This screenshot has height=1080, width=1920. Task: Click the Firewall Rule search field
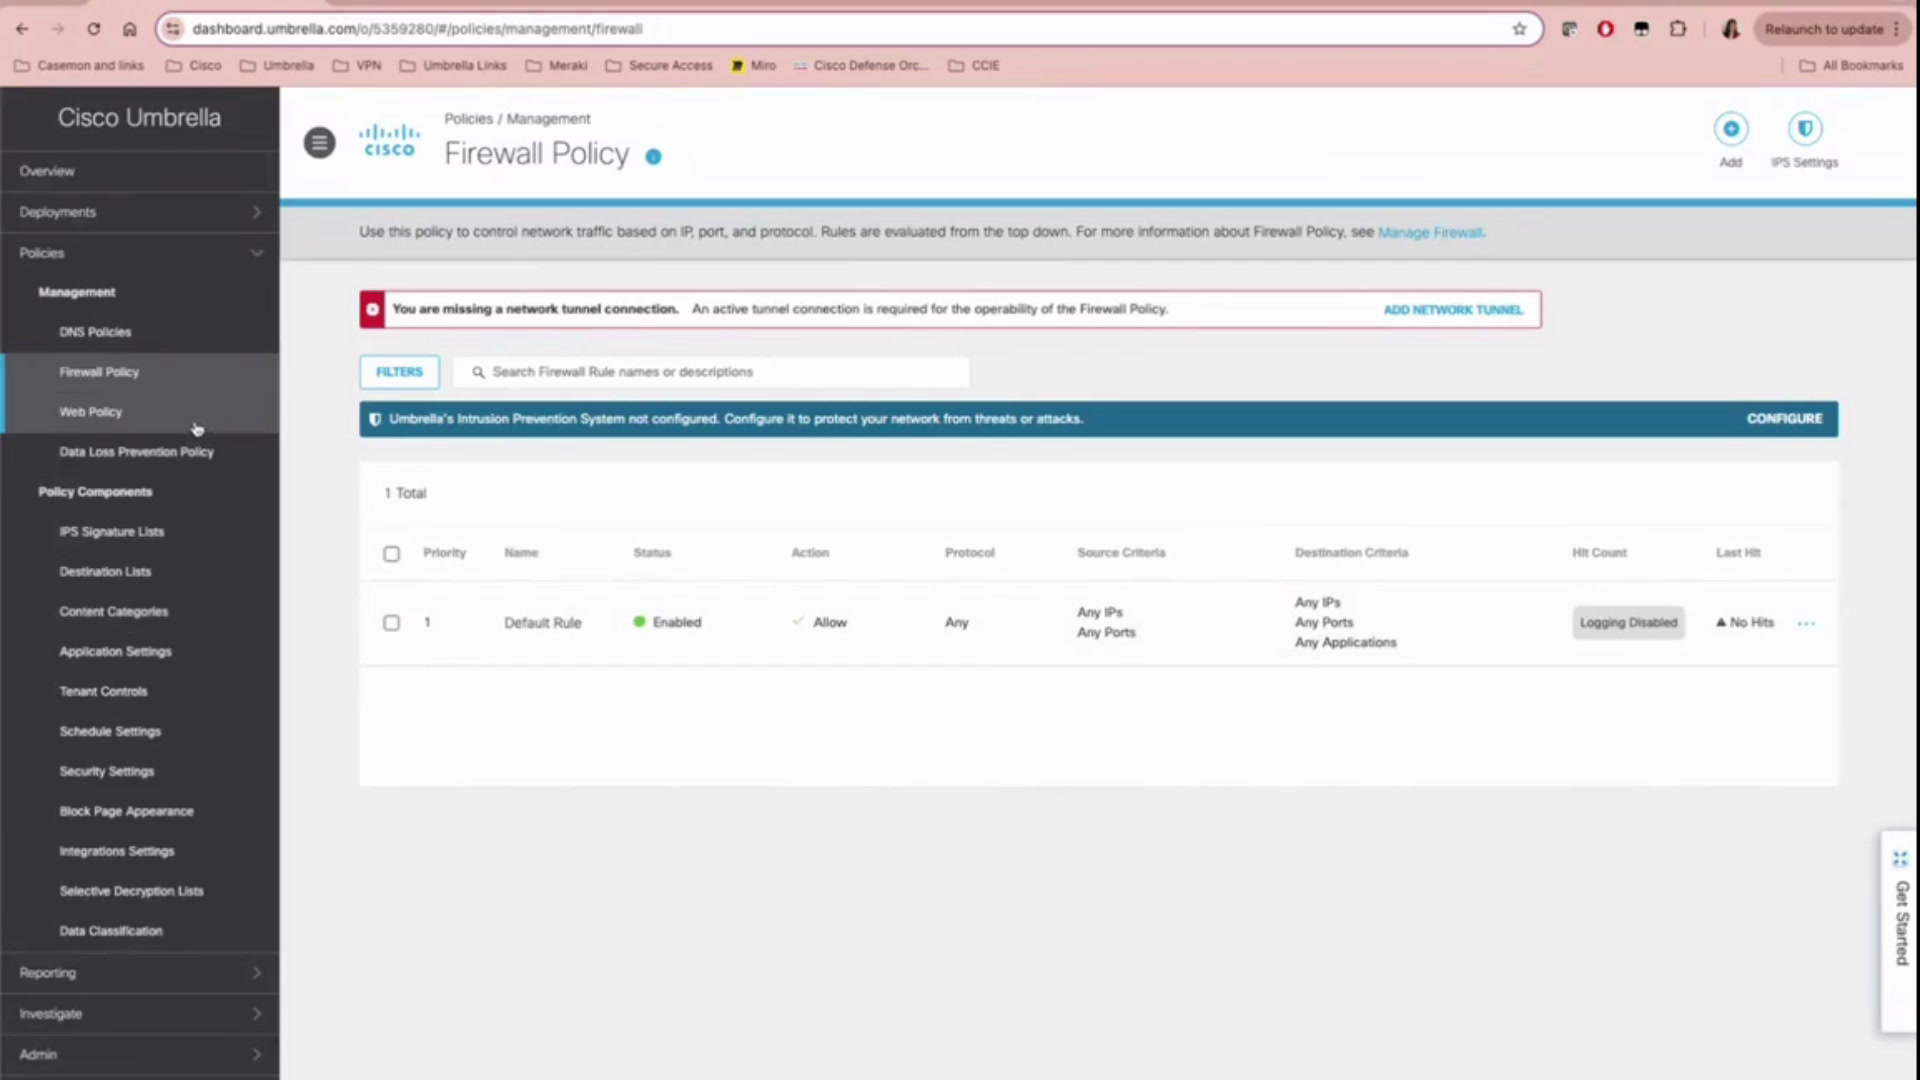(711, 372)
